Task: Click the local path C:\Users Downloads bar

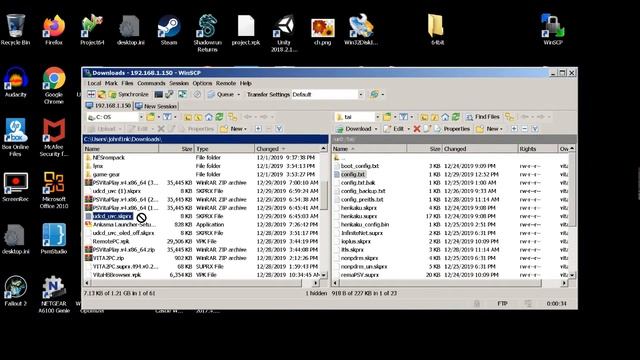Action: coord(205,140)
